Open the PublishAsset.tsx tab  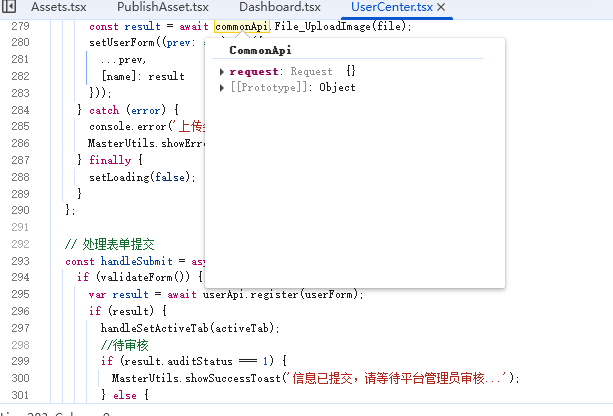coord(163,8)
